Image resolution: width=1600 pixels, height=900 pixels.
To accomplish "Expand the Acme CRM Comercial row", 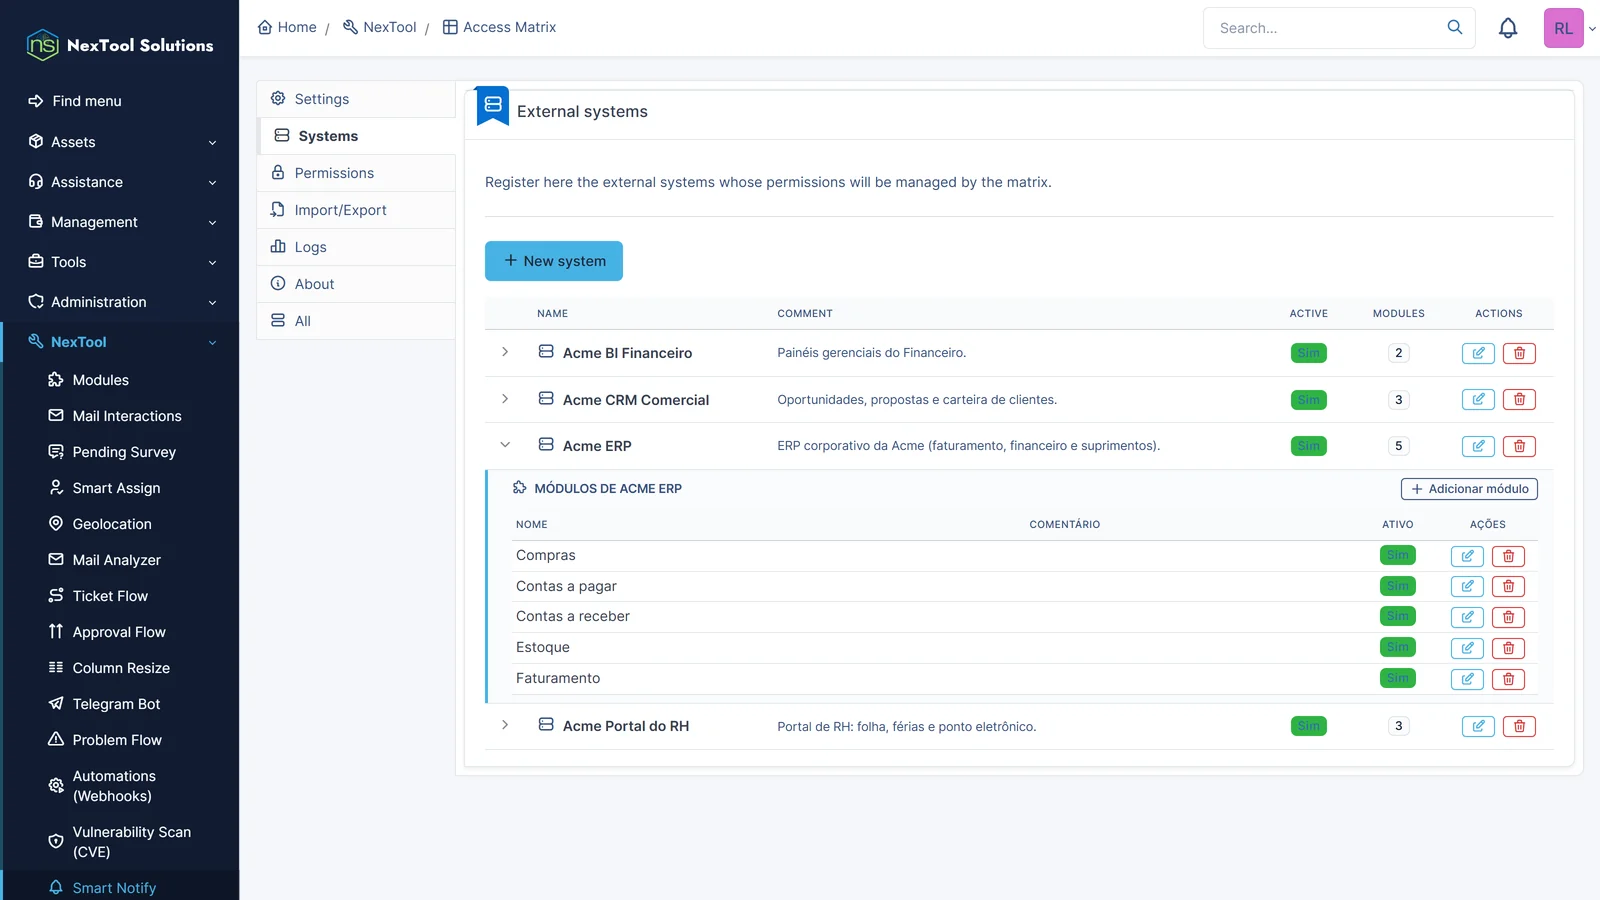I will pyautogui.click(x=505, y=399).
